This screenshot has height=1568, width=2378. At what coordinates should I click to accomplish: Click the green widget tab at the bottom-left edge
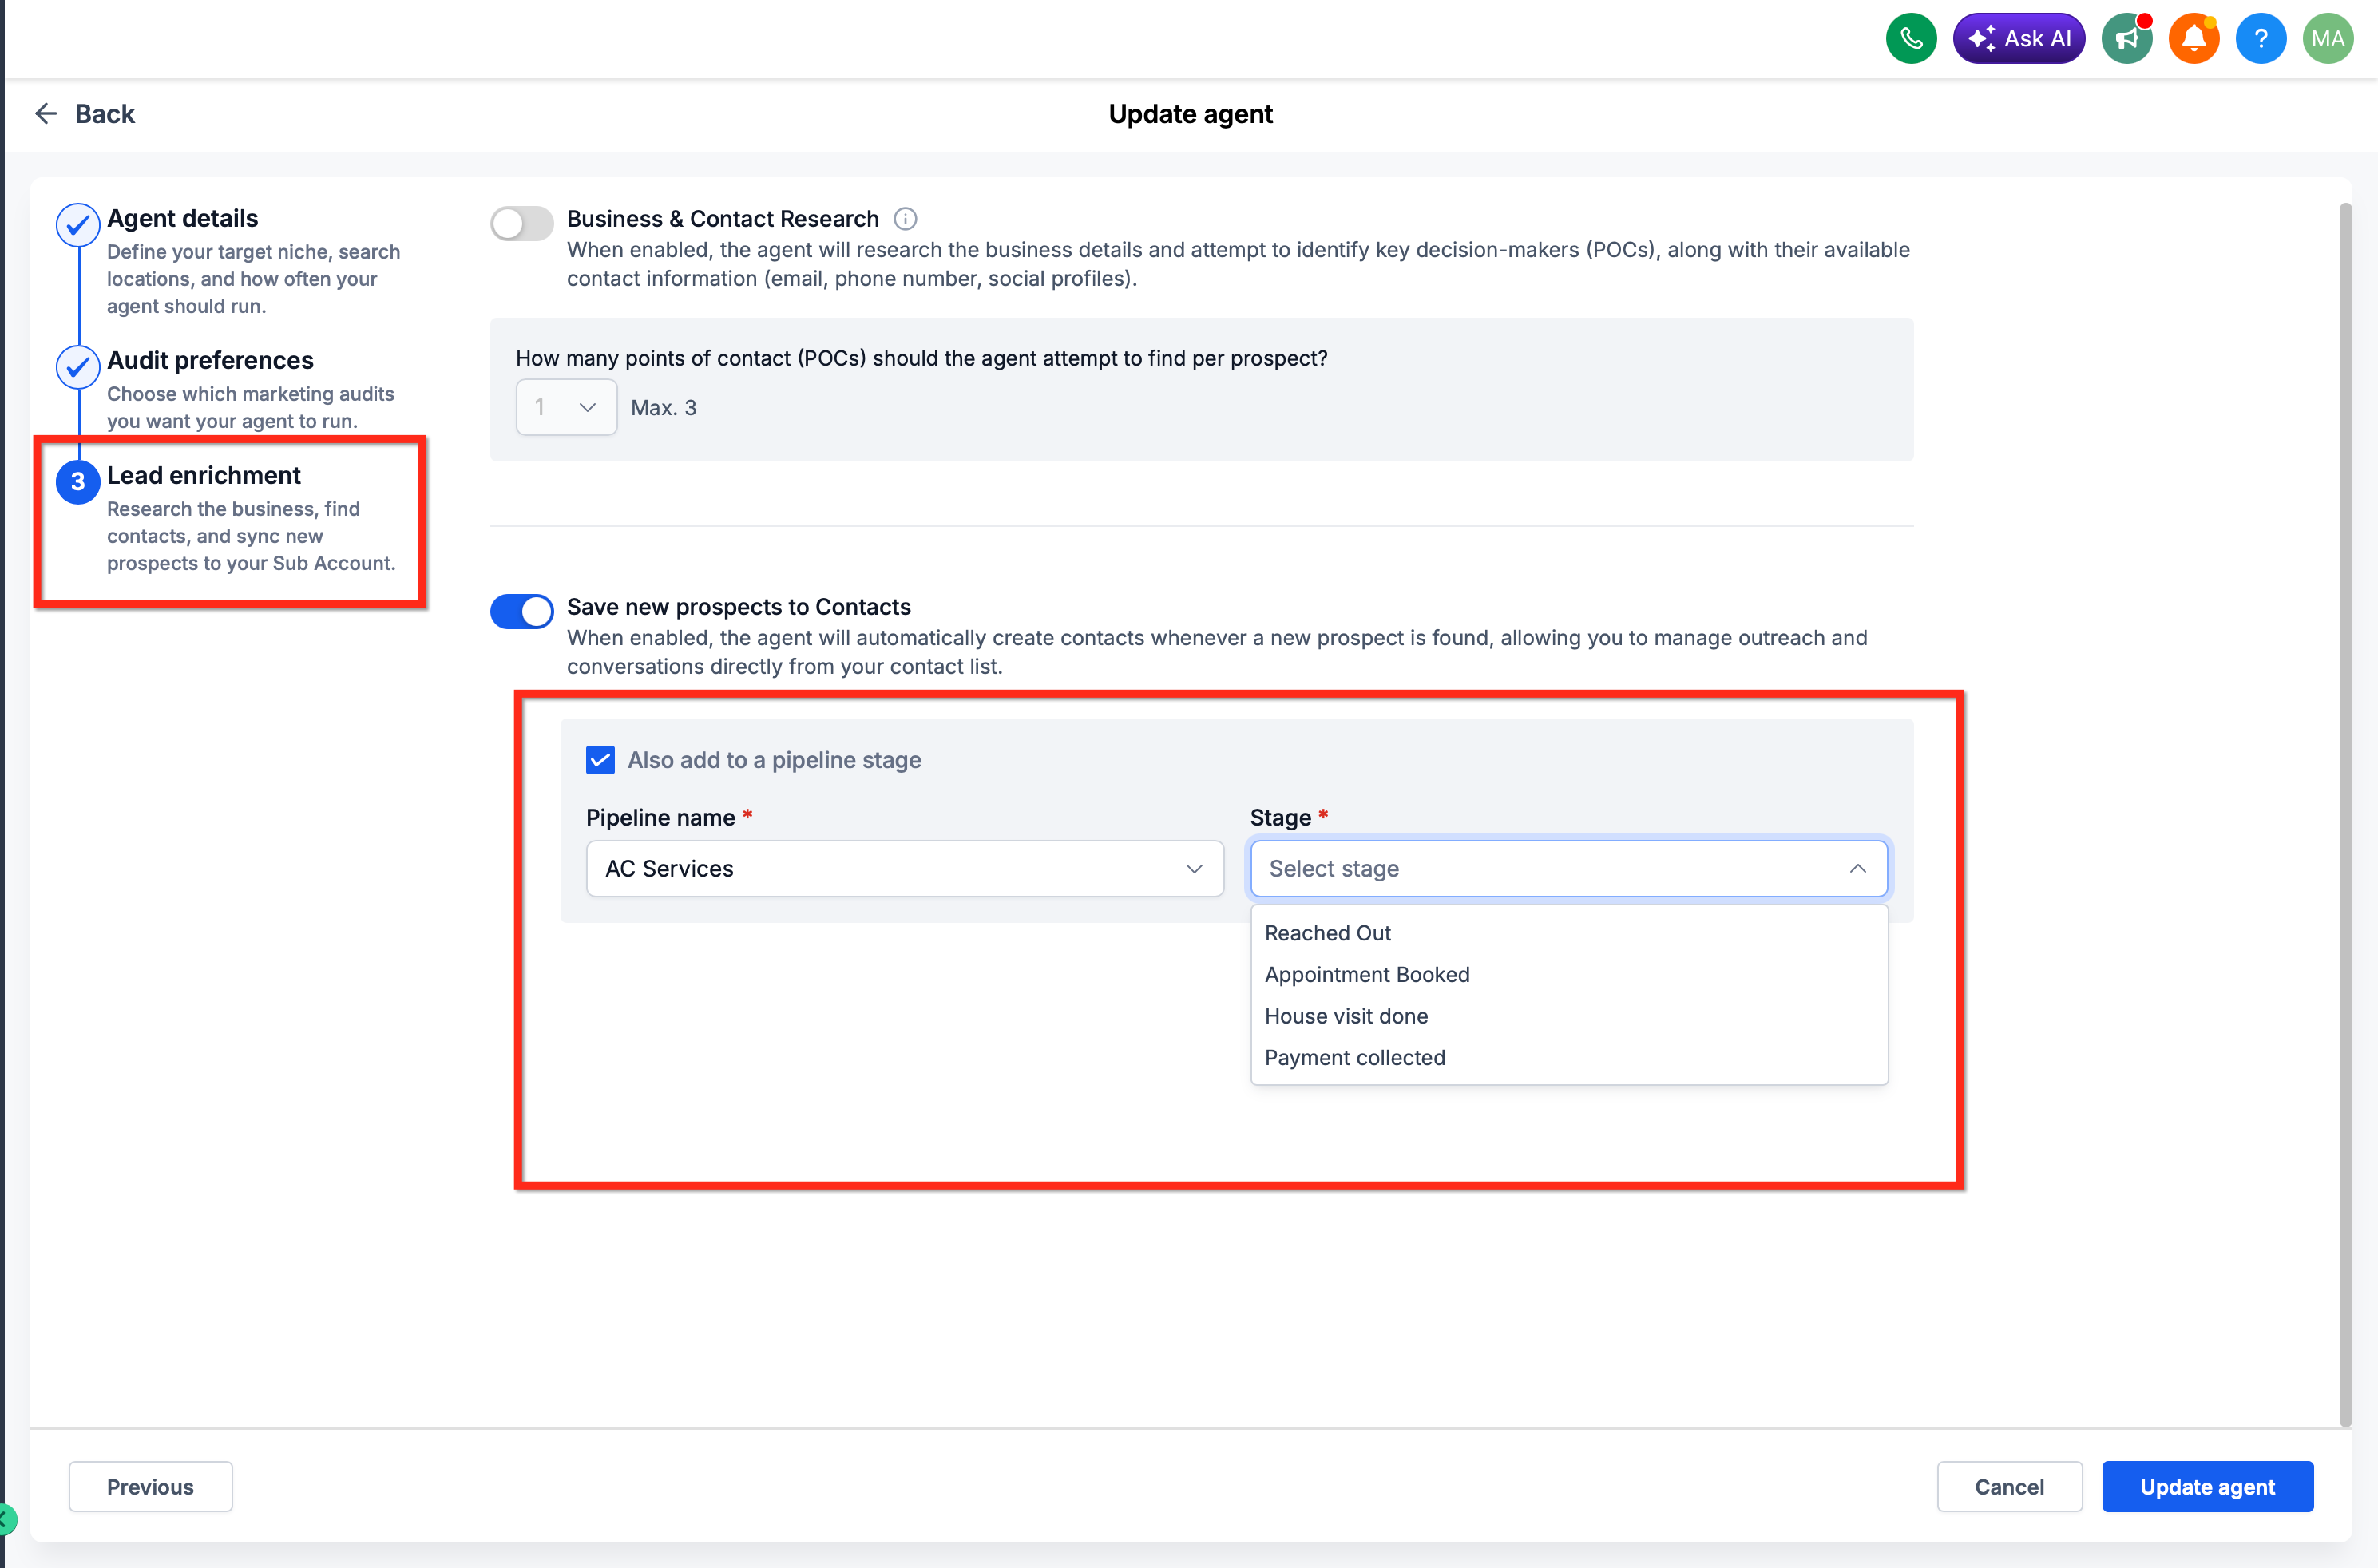tap(7, 1521)
